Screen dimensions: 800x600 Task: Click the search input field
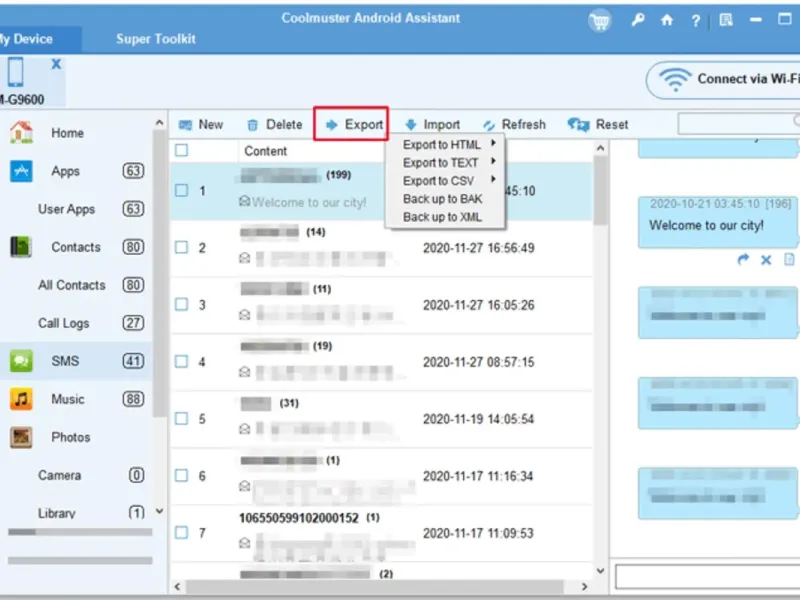tap(739, 124)
